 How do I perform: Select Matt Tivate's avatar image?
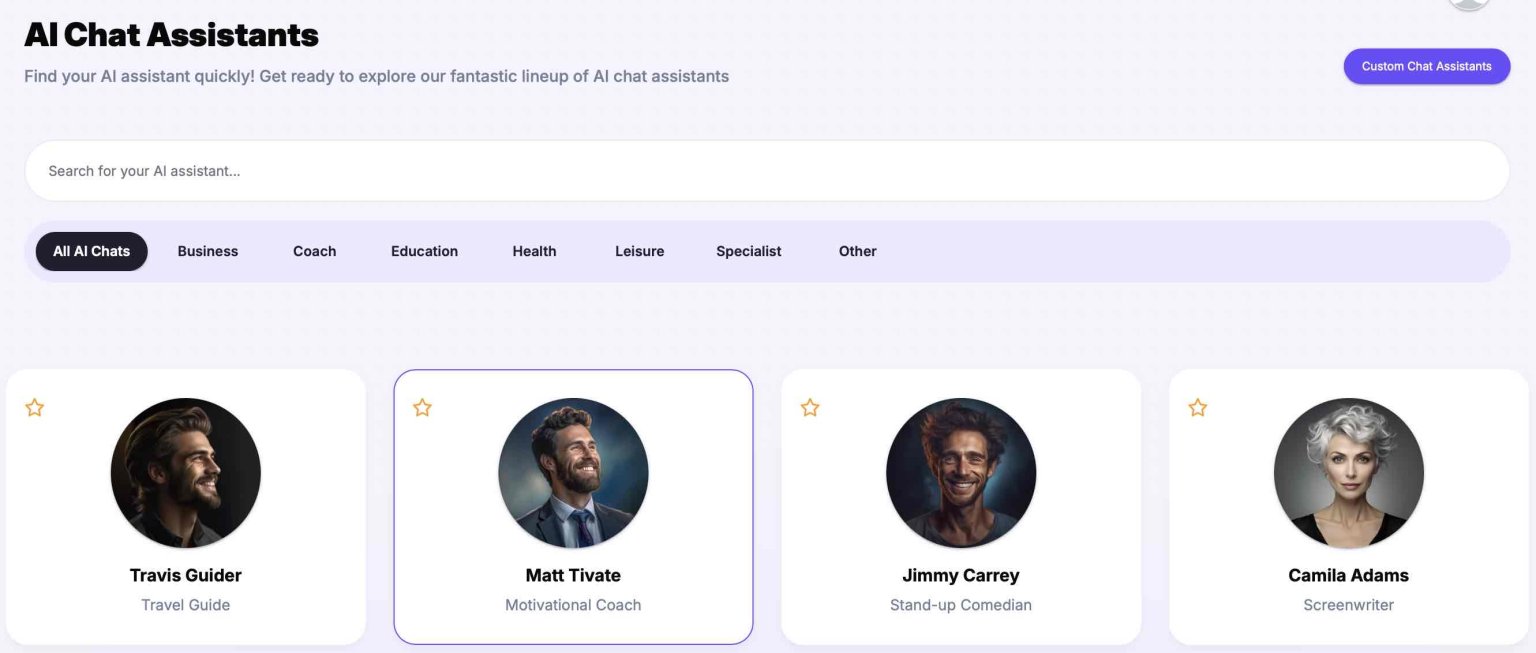coord(573,473)
